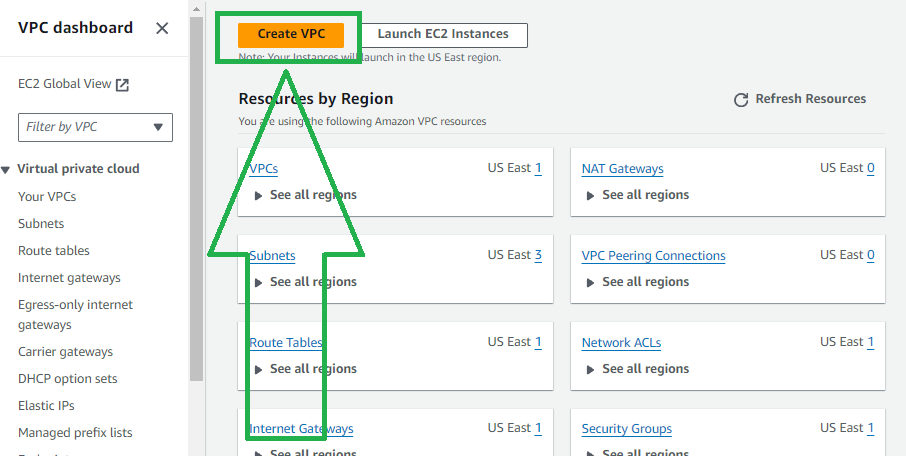Click the VPCs US East count 1
The height and width of the screenshot is (456, 906).
pyautogui.click(x=538, y=168)
